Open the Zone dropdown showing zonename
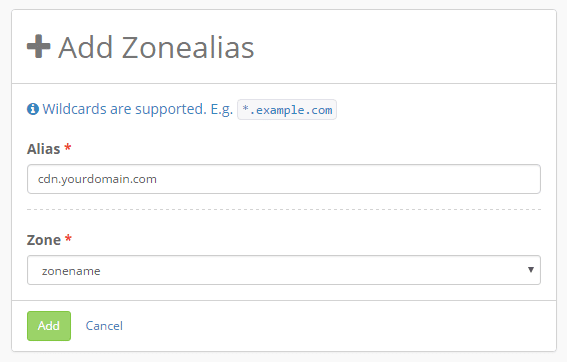Viewport: 567px width, 362px height. coord(284,270)
